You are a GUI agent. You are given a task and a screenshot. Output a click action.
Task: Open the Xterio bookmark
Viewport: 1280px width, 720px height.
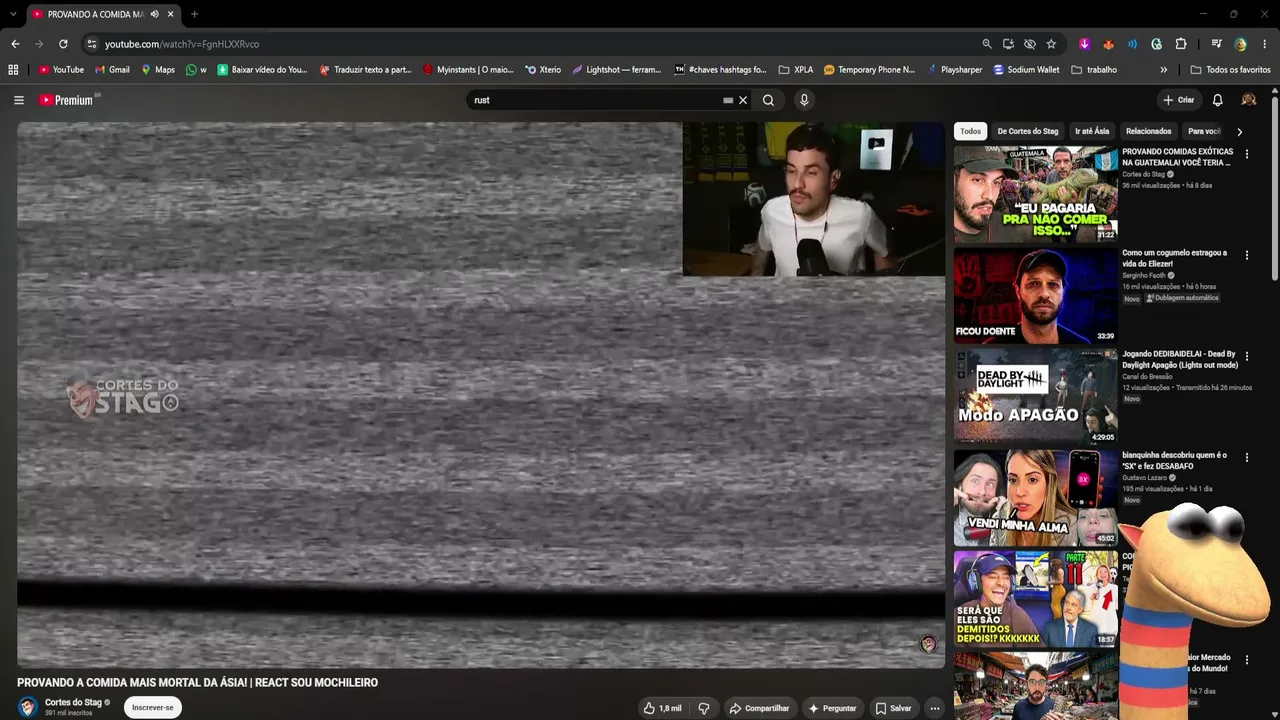pos(543,70)
